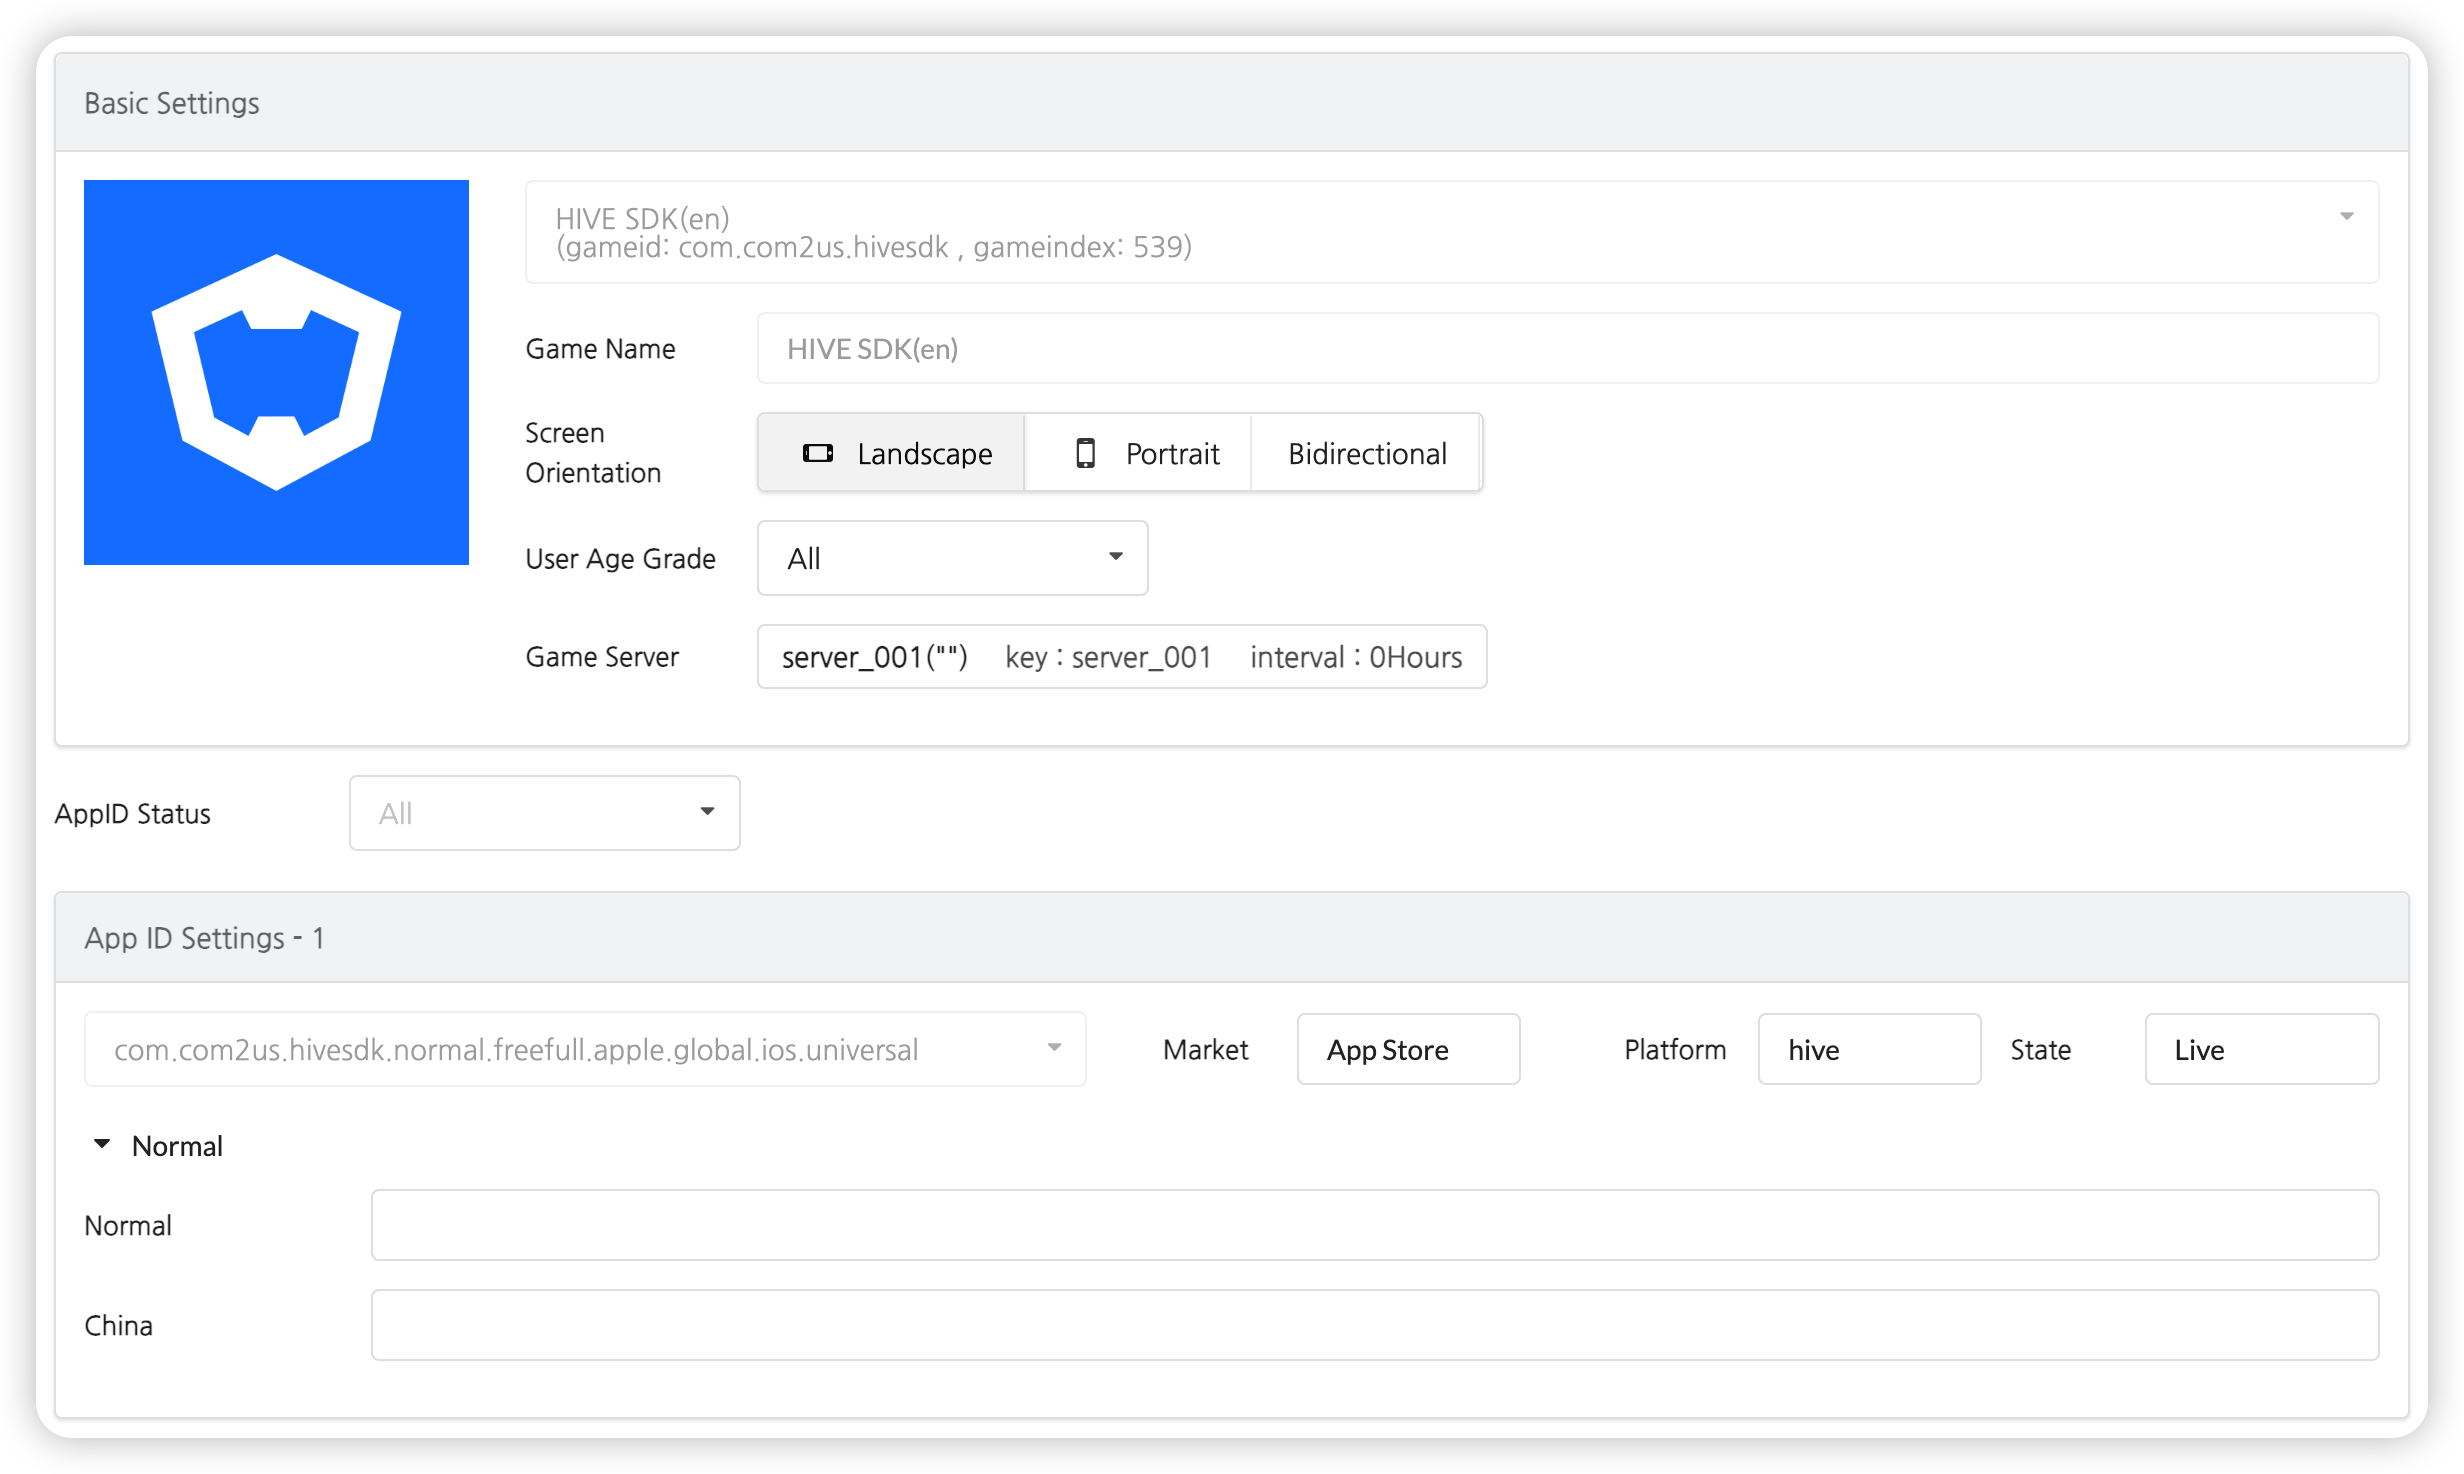This screenshot has height=1474, width=2464.
Task: Click the game selector dropdown arrow
Action: 2346,216
